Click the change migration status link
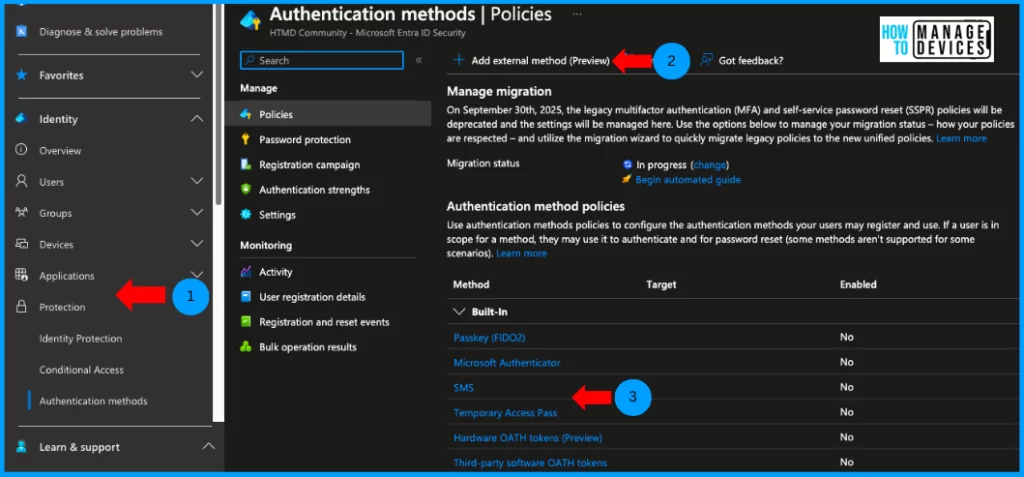1024x477 pixels. point(709,165)
